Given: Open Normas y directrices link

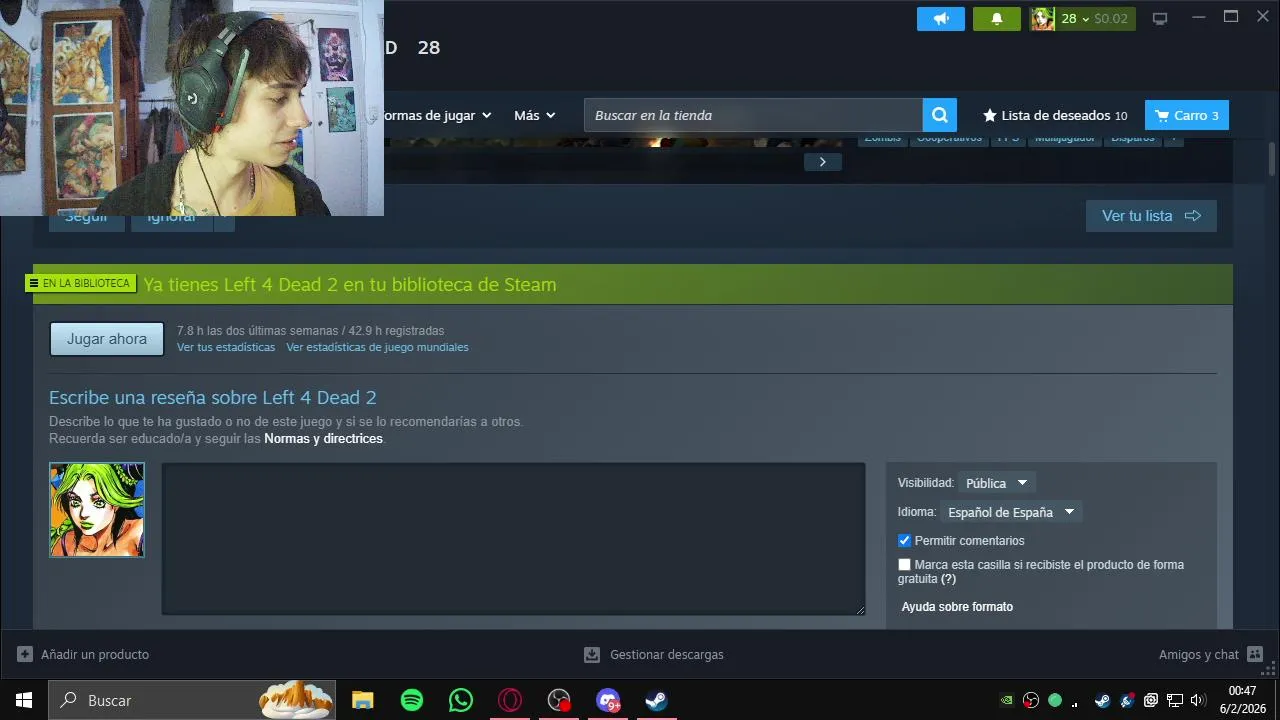Looking at the screenshot, I should point(323,439).
